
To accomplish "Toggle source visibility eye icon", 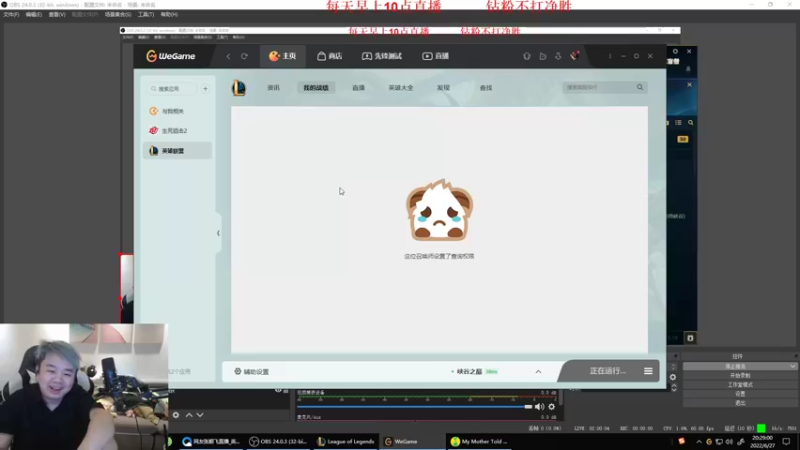I will point(278,390).
